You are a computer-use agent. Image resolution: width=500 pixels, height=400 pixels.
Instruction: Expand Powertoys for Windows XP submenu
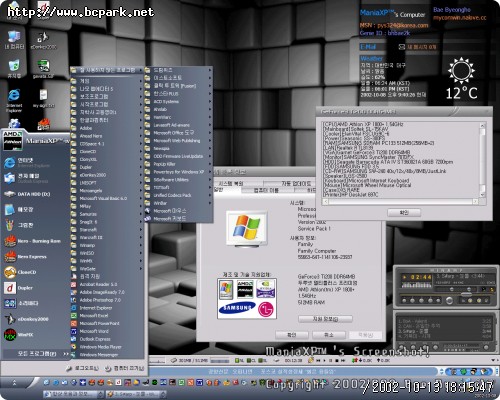178,172
